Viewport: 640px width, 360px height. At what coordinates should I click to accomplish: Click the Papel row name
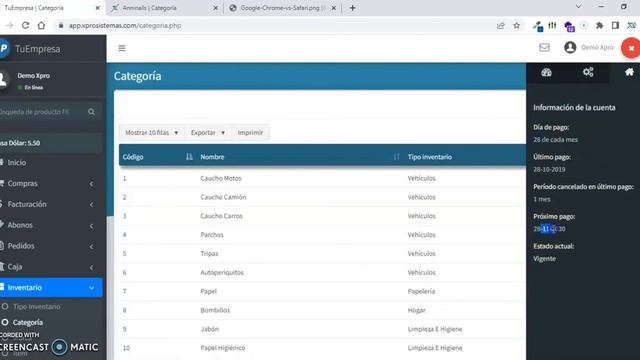click(x=209, y=291)
